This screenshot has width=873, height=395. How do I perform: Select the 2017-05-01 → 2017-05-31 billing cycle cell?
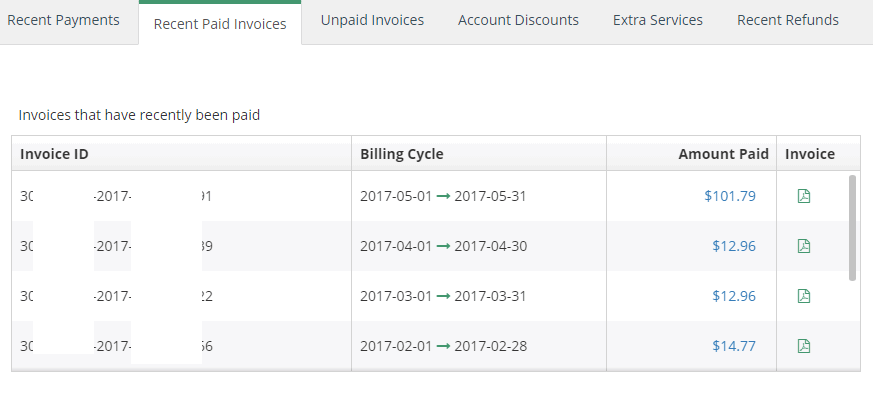[479, 196]
